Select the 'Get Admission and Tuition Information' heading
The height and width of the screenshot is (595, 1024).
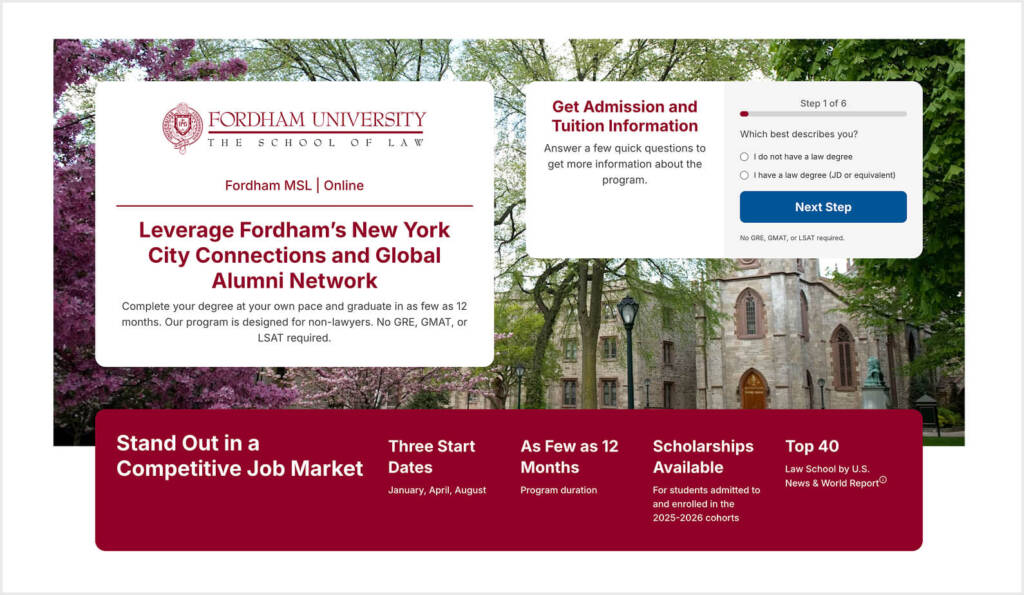(x=625, y=116)
